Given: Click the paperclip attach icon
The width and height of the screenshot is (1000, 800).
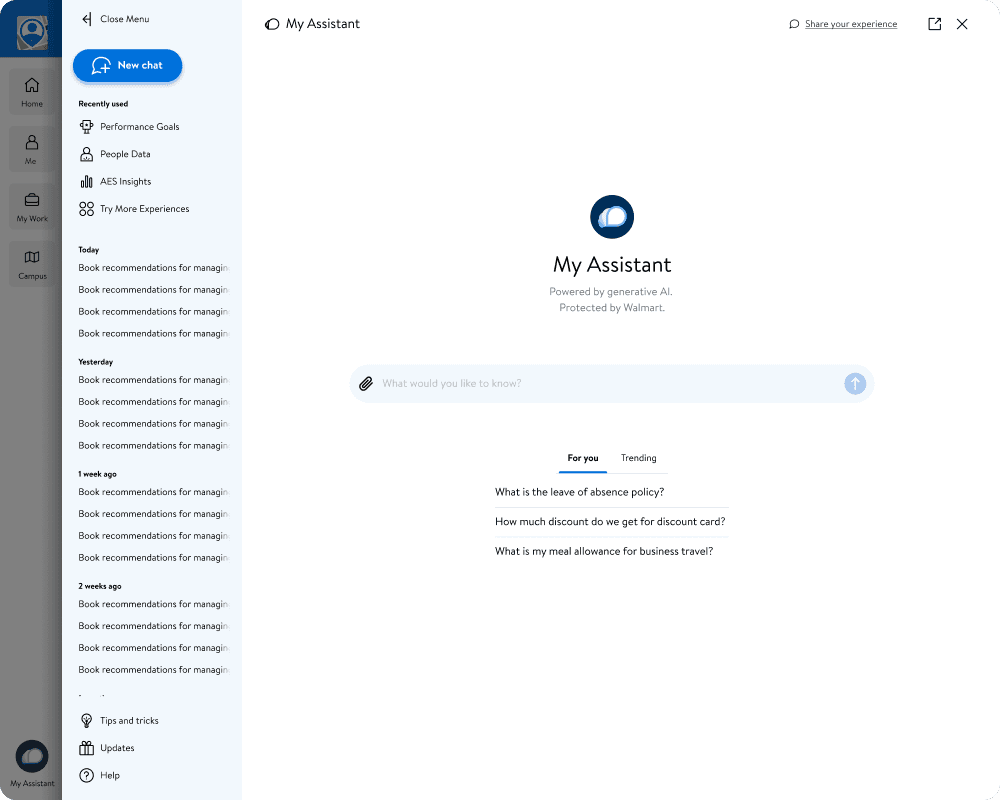Looking at the screenshot, I should coord(366,383).
